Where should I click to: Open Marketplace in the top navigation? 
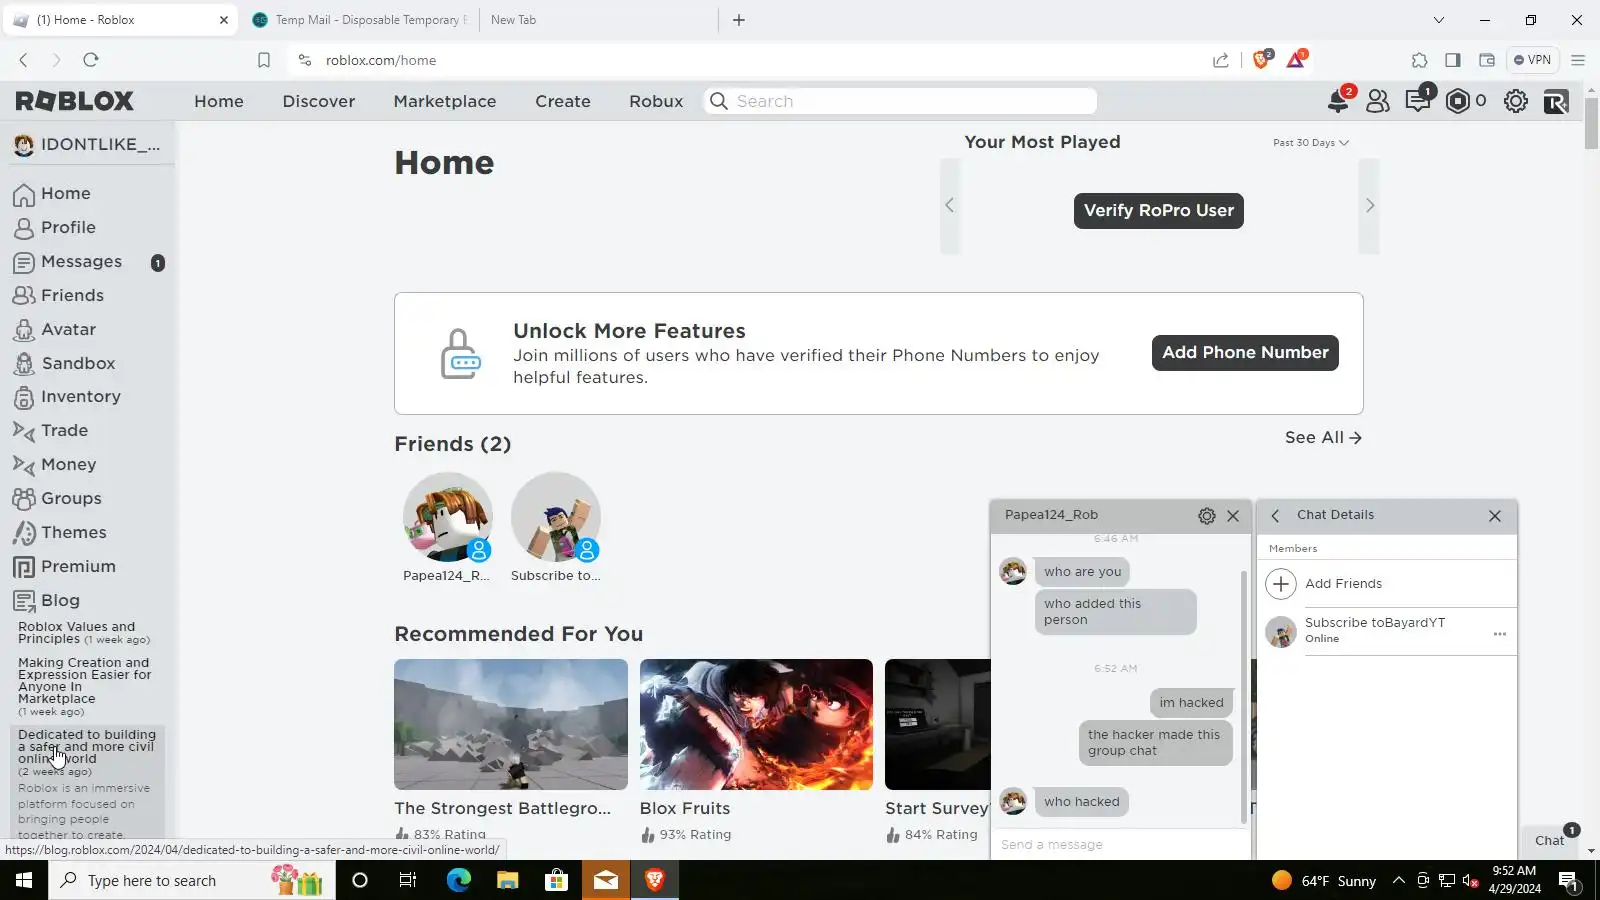(x=445, y=101)
